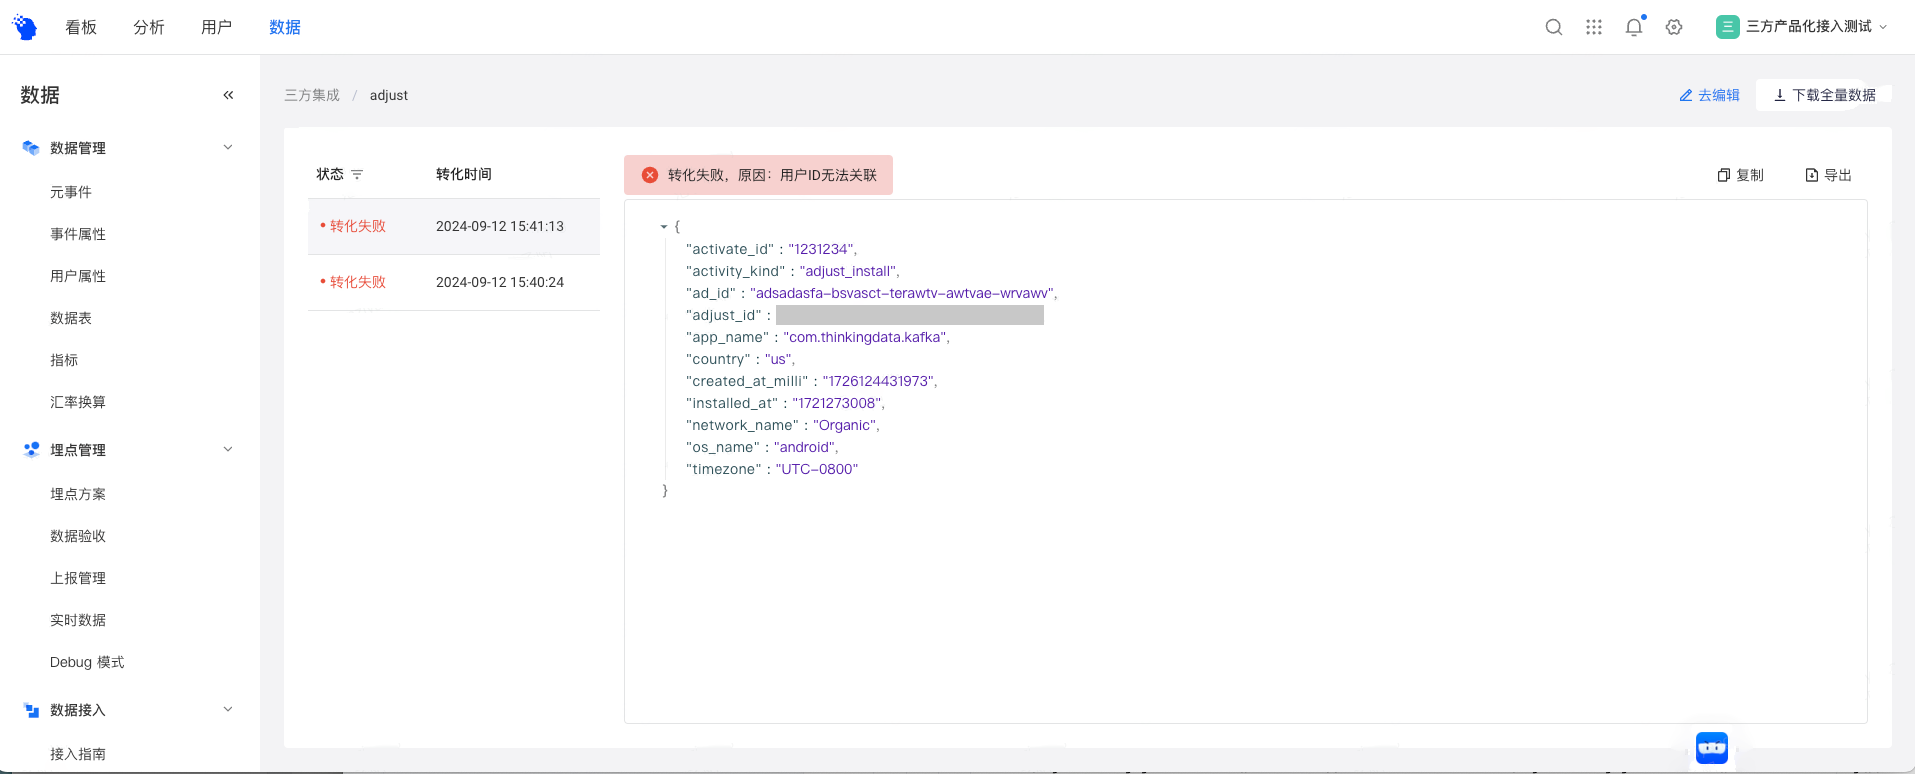The image size is (1915, 774).
Task: Click the 状态 filter icon
Action: point(357,174)
